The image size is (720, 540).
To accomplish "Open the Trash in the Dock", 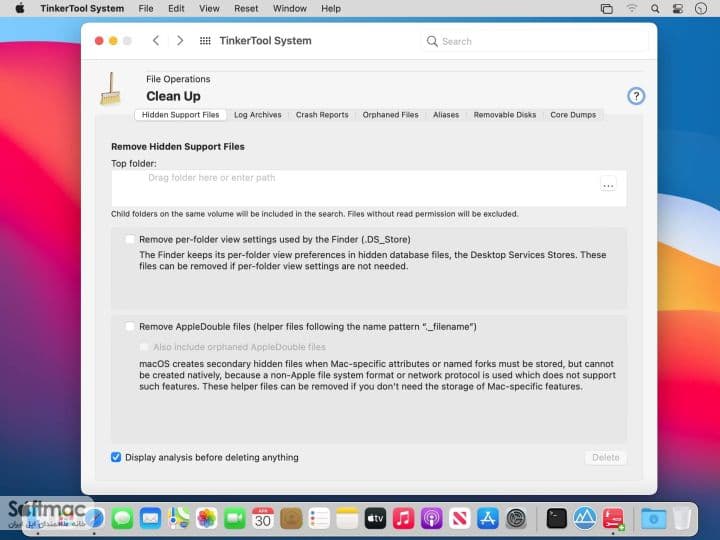I will pyautogui.click(x=682, y=519).
